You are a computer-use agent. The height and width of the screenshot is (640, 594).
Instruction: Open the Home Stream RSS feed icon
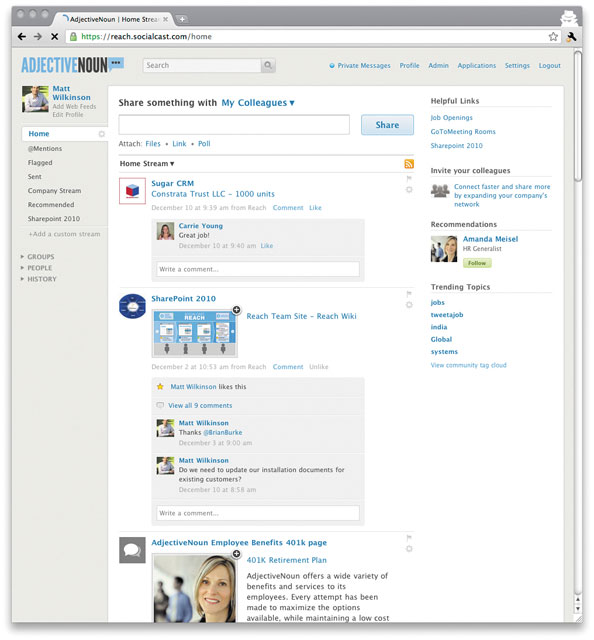[x=409, y=164]
